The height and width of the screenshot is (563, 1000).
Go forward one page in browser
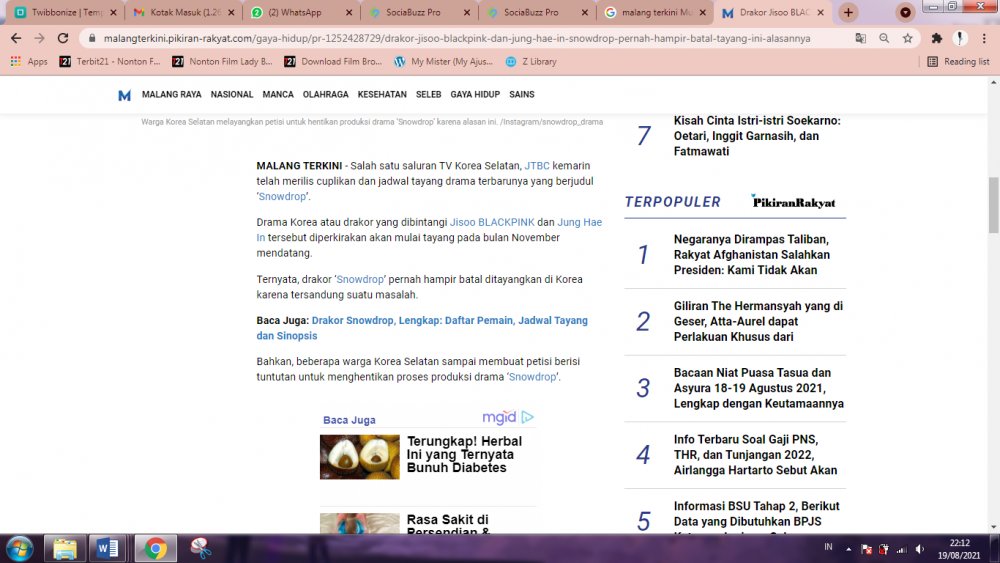pos(40,38)
